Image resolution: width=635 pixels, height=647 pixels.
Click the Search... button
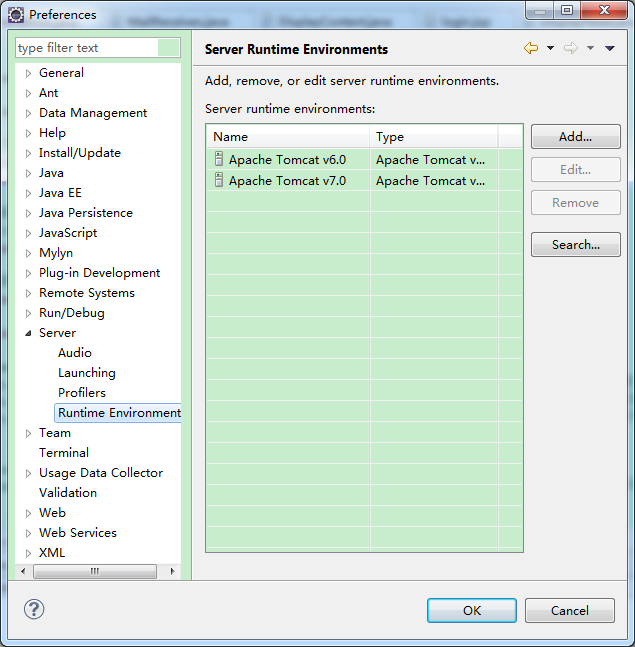point(576,245)
